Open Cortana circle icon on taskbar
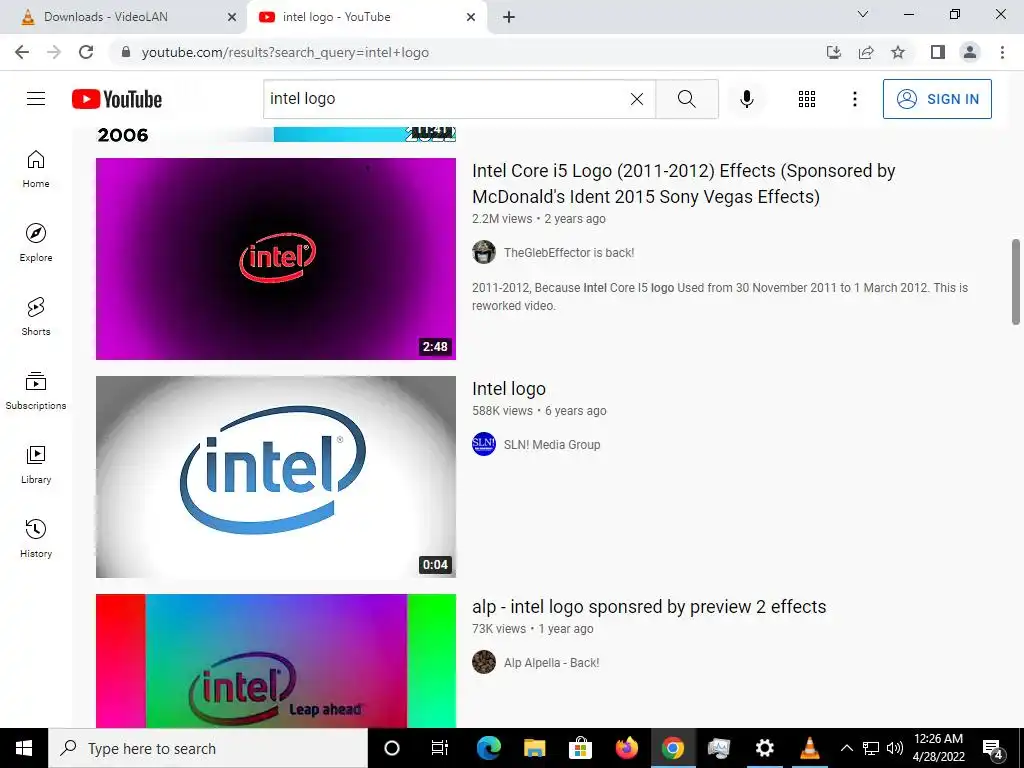 pos(391,748)
